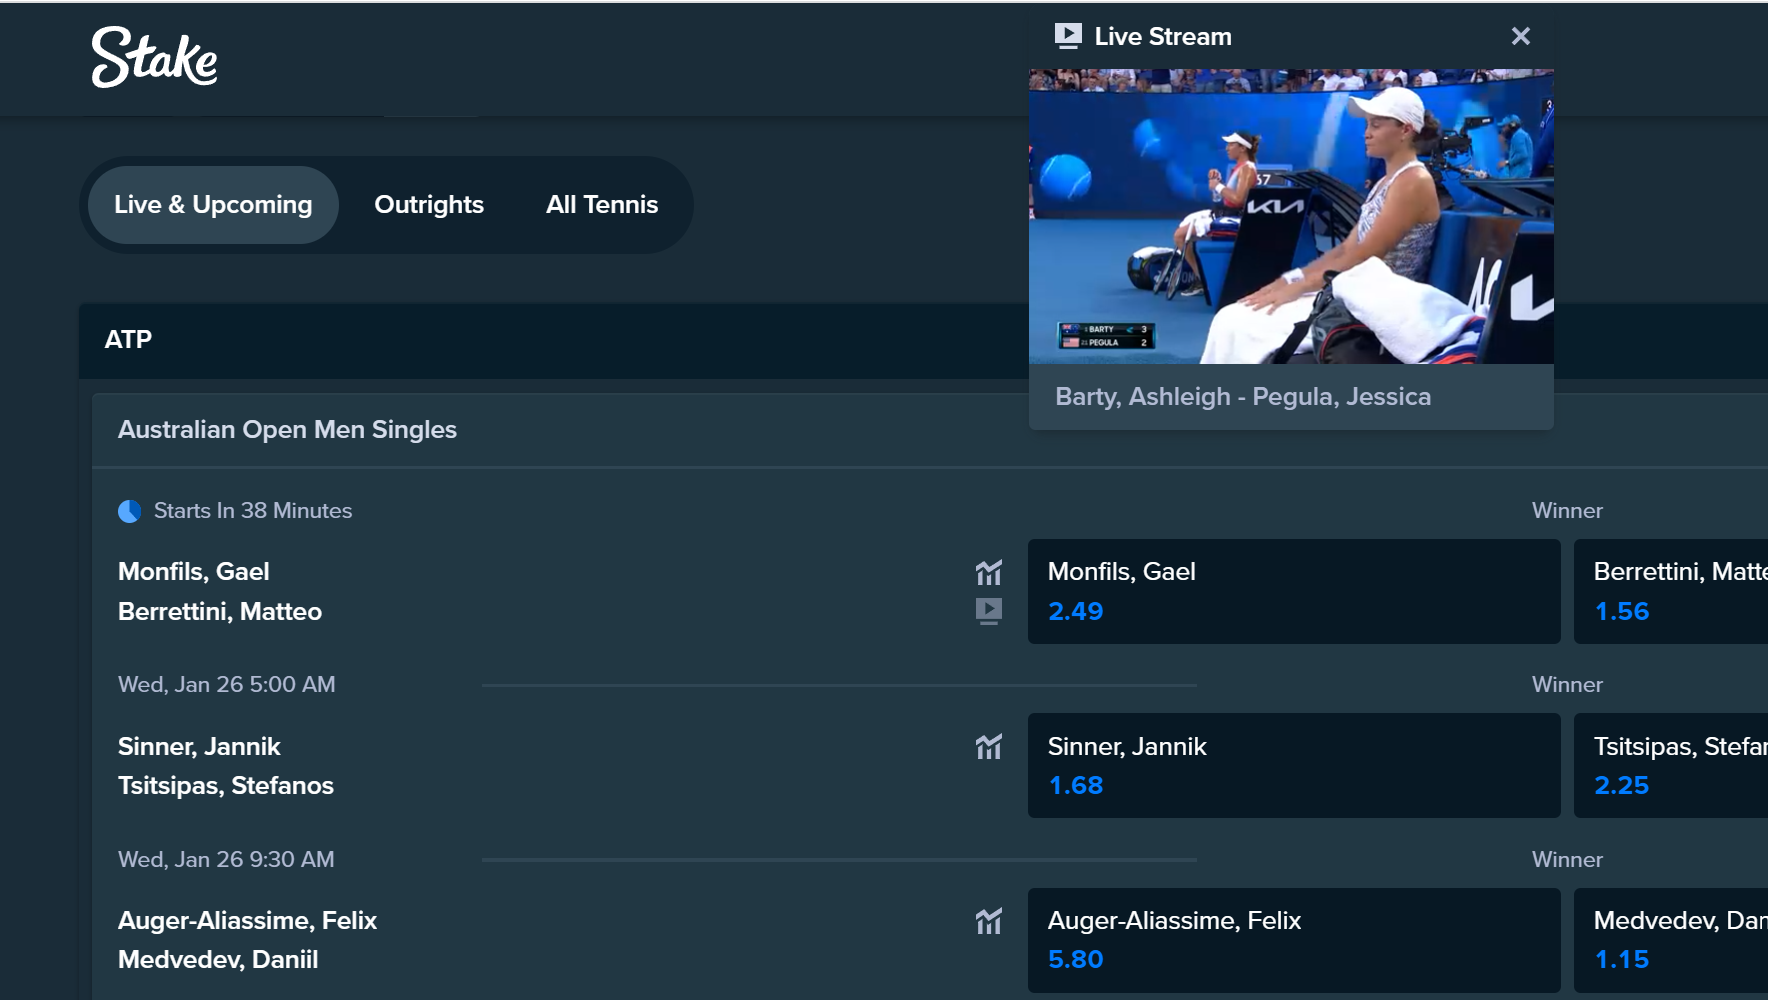Bet on Berrettini, Matteo at 1.56
Image resolution: width=1768 pixels, height=1000 pixels.
coord(1671,591)
